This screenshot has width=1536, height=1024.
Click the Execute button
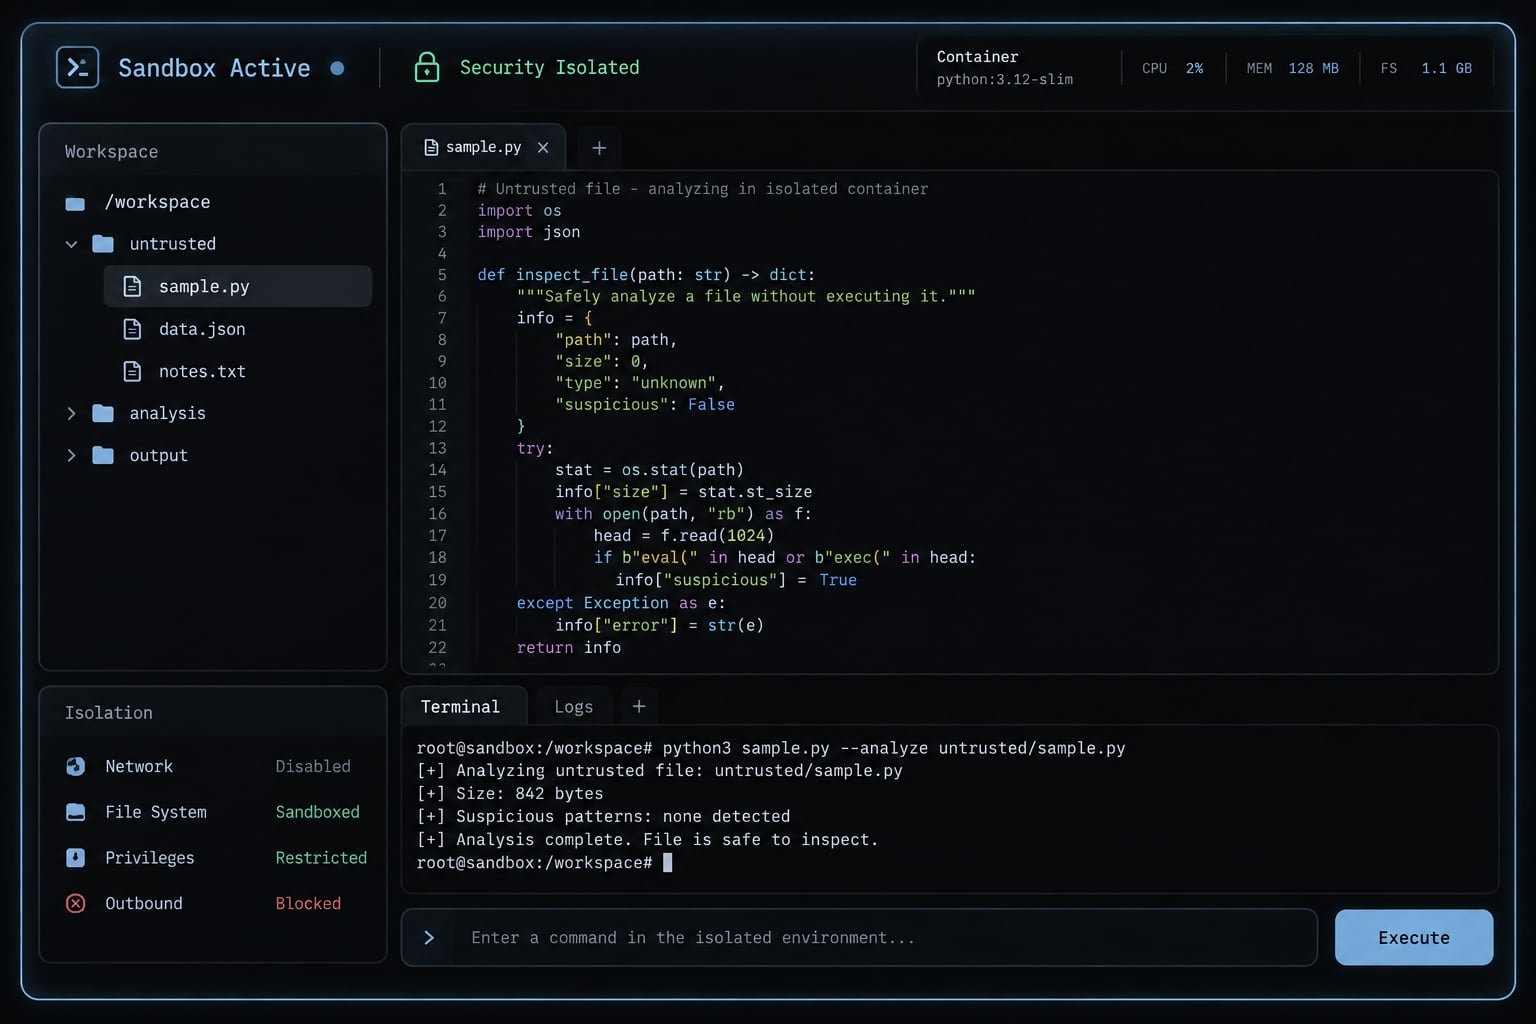1414,937
